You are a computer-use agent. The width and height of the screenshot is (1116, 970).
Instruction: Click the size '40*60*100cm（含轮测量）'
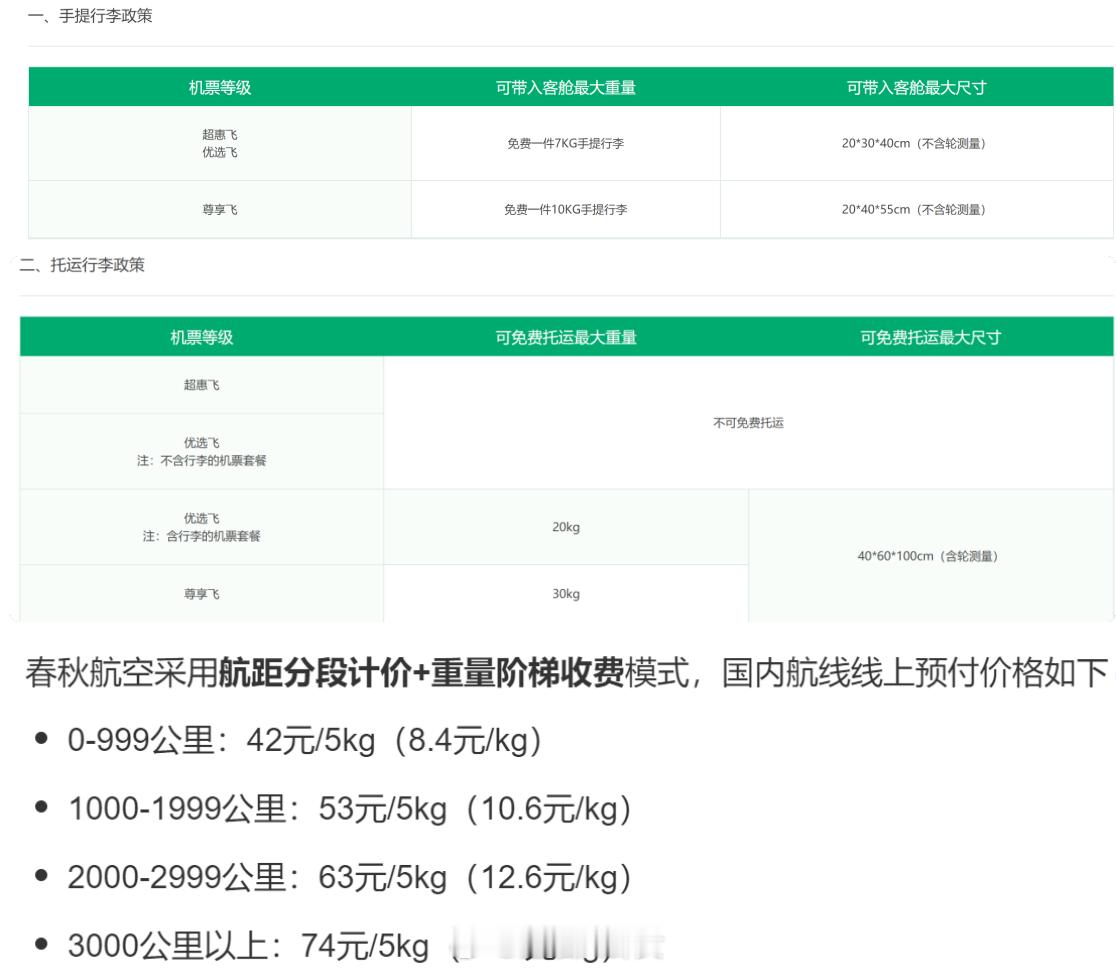click(930, 556)
